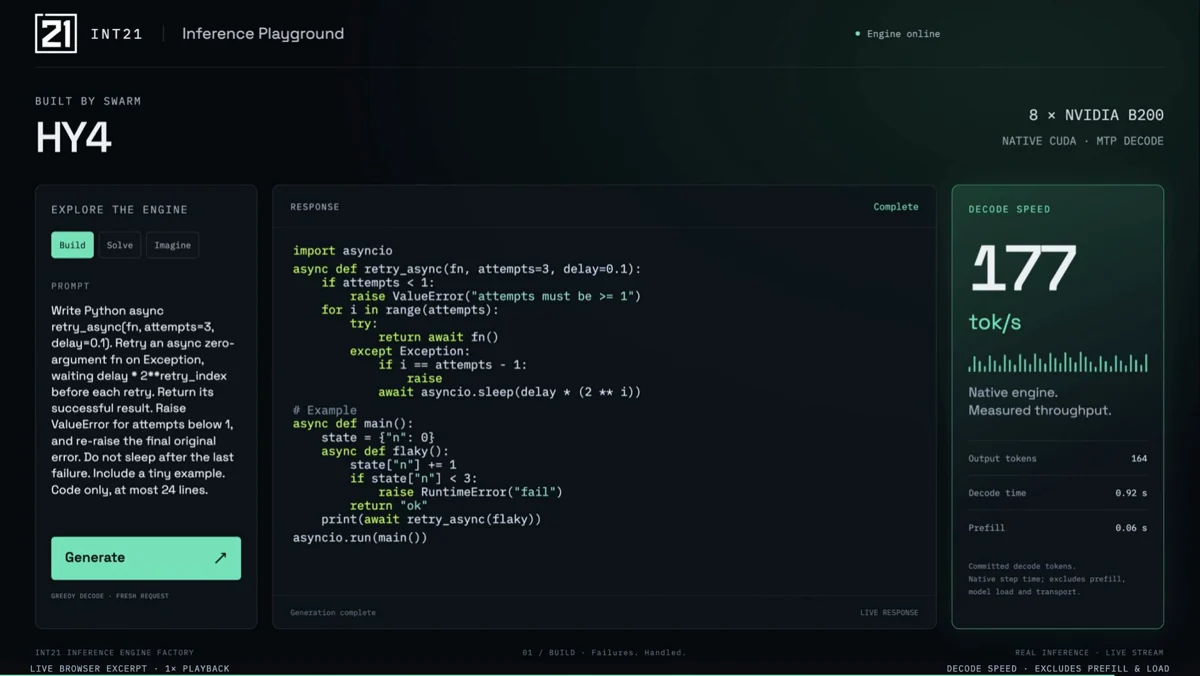Click the Decode time label
The width and height of the screenshot is (1200, 676).
[x=997, y=493]
